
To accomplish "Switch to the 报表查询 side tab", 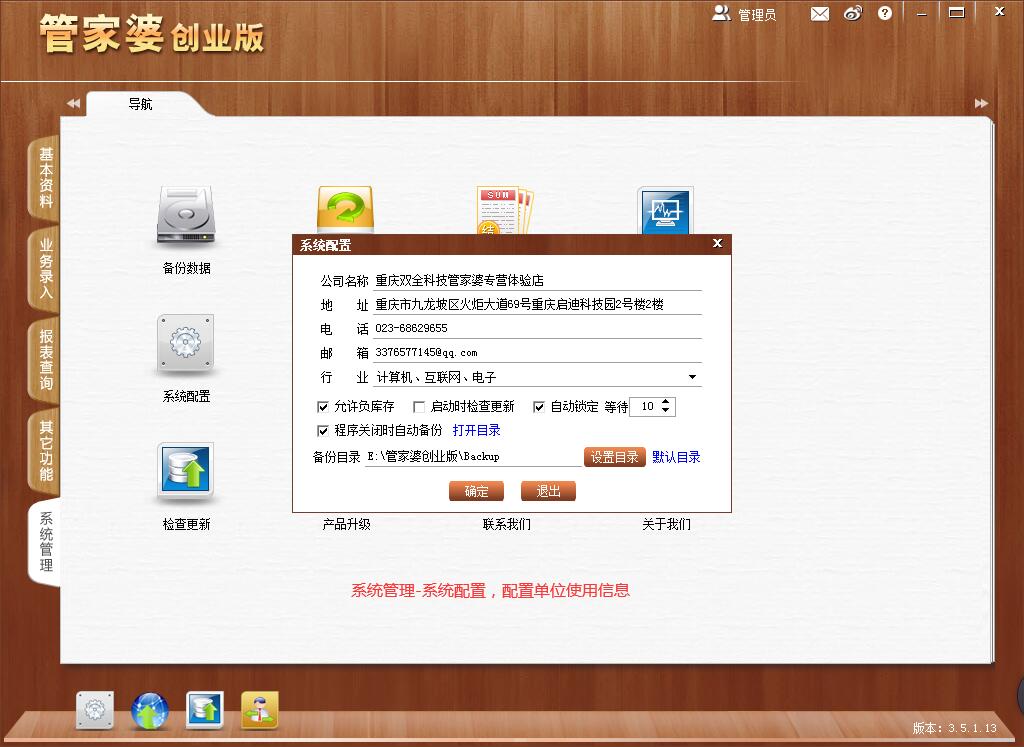I will pos(45,359).
